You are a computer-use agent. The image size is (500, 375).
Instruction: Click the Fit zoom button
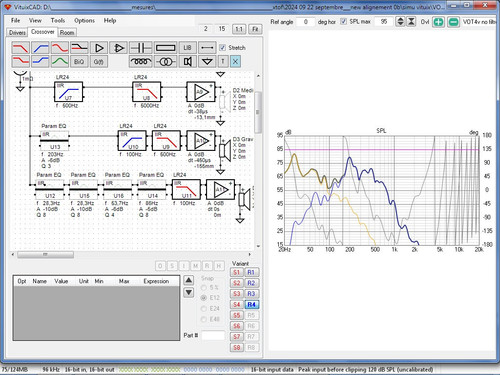pyautogui.click(x=255, y=29)
